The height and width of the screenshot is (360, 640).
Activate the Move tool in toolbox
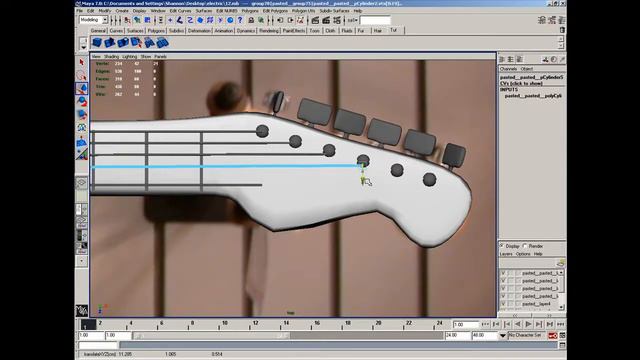82,89
